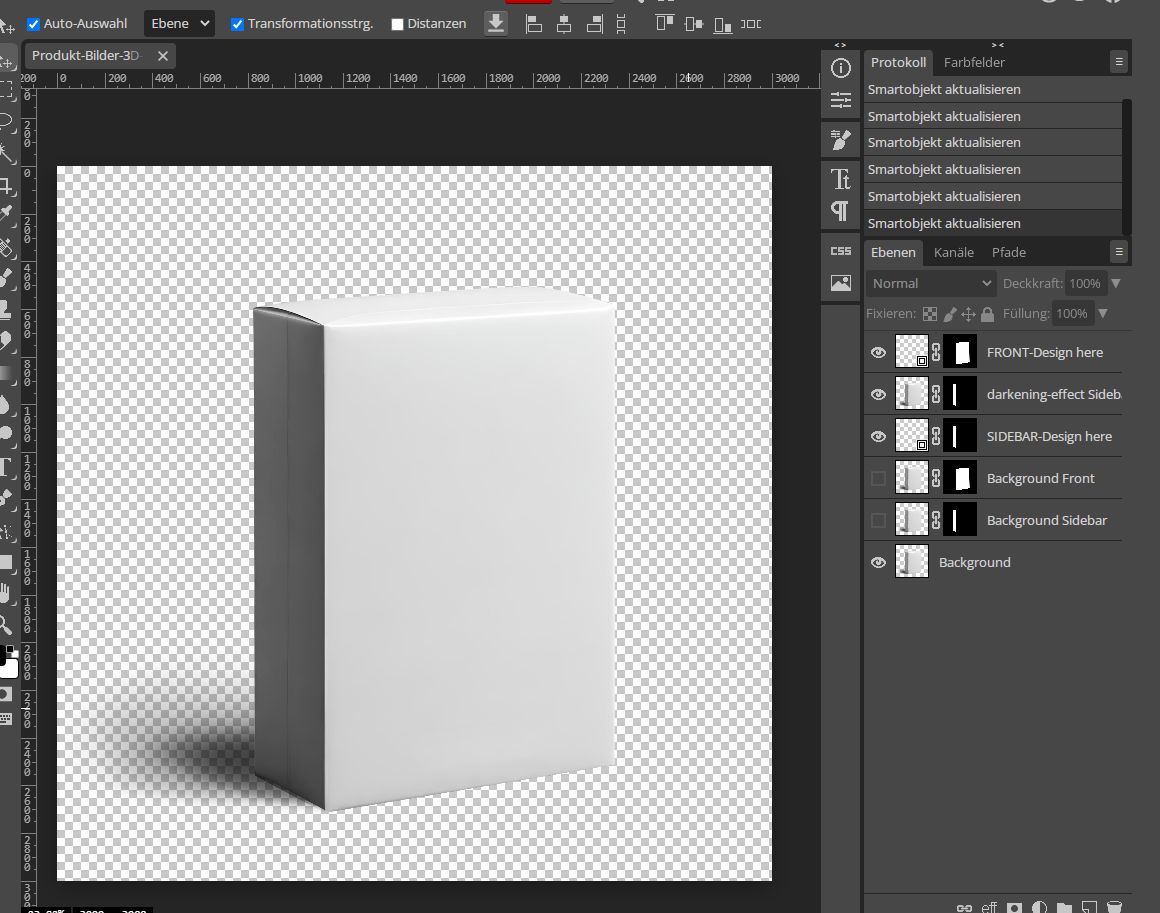Image resolution: width=1160 pixels, height=913 pixels.
Task: Enable the Distanzen checkbox
Action: [396, 23]
